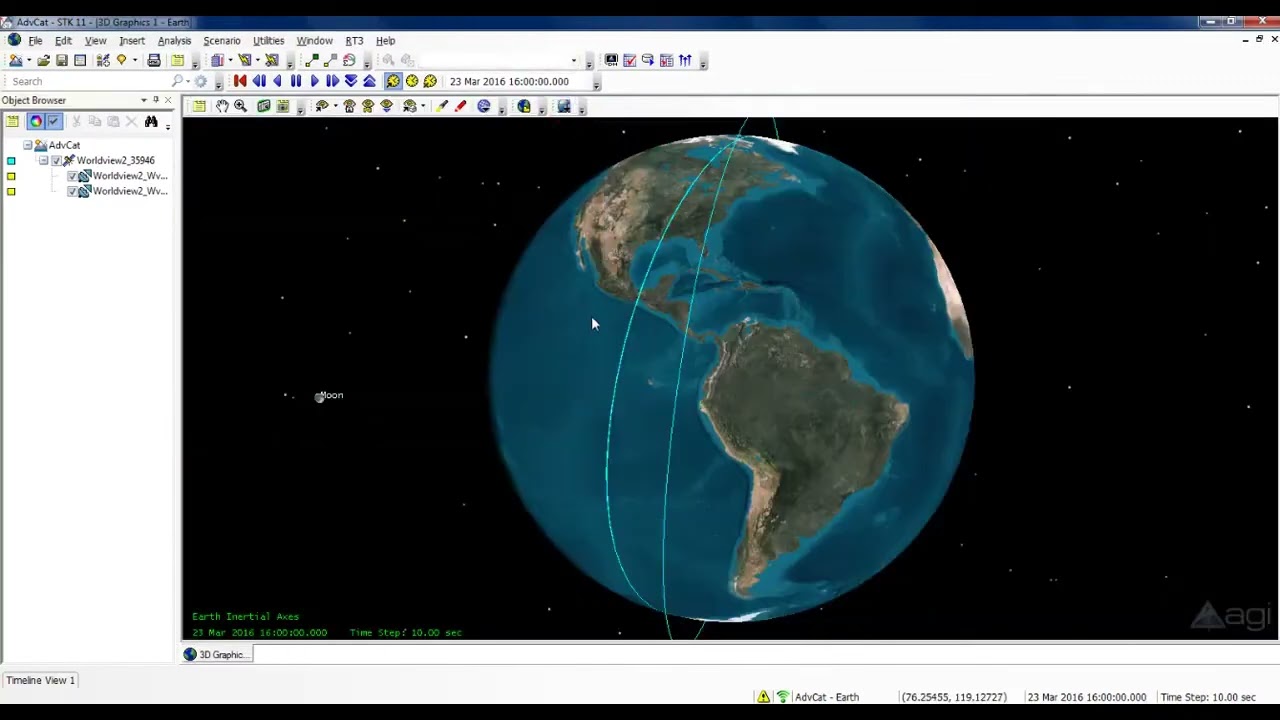The image size is (1280, 720).
Task: Open the File menu
Action: 35,41
